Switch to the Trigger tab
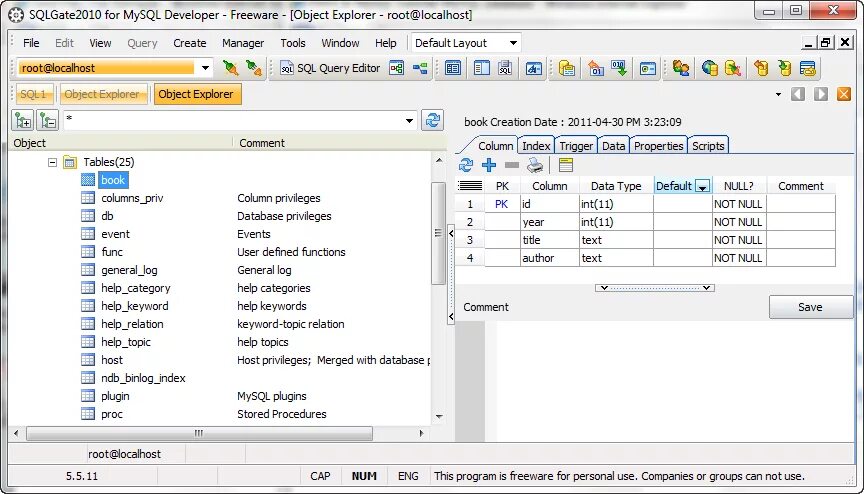The height and width of the screenshot is (494, 864). [x=576, y=146]
